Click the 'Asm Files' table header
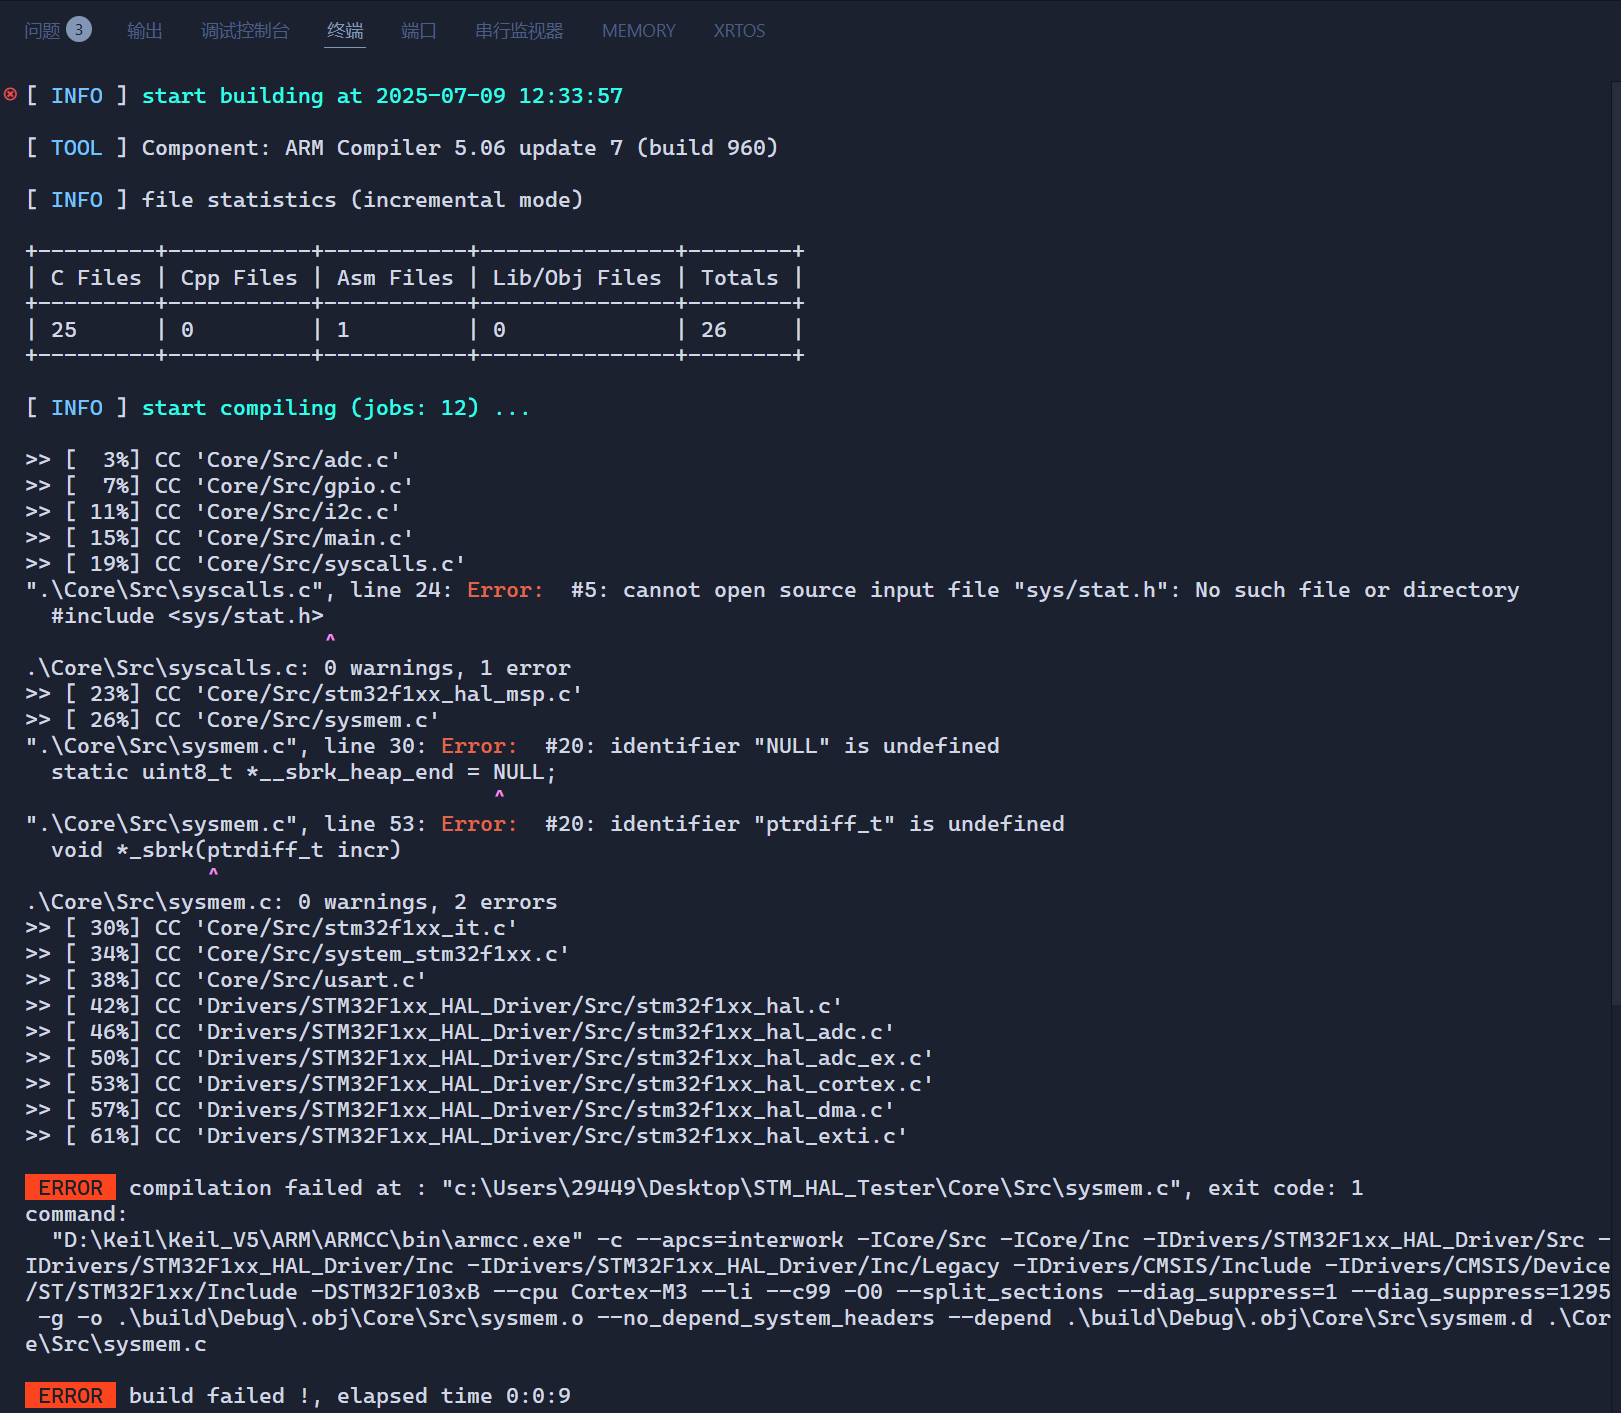The height and width of the screenshot is (1413, 1621). (x=395, y=278)
